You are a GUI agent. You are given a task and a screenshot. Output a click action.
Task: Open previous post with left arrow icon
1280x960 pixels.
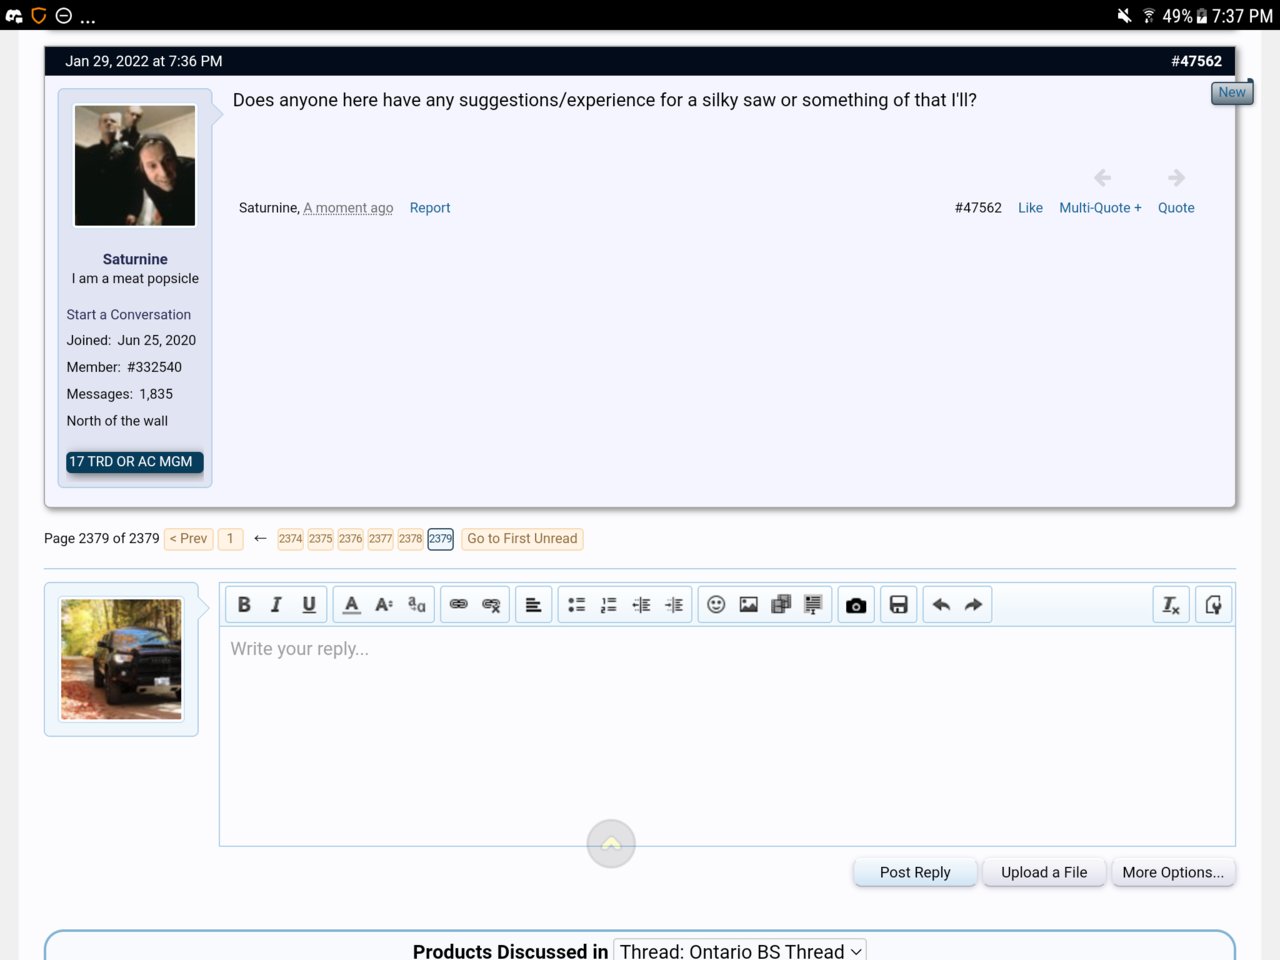pos(1103,178)
